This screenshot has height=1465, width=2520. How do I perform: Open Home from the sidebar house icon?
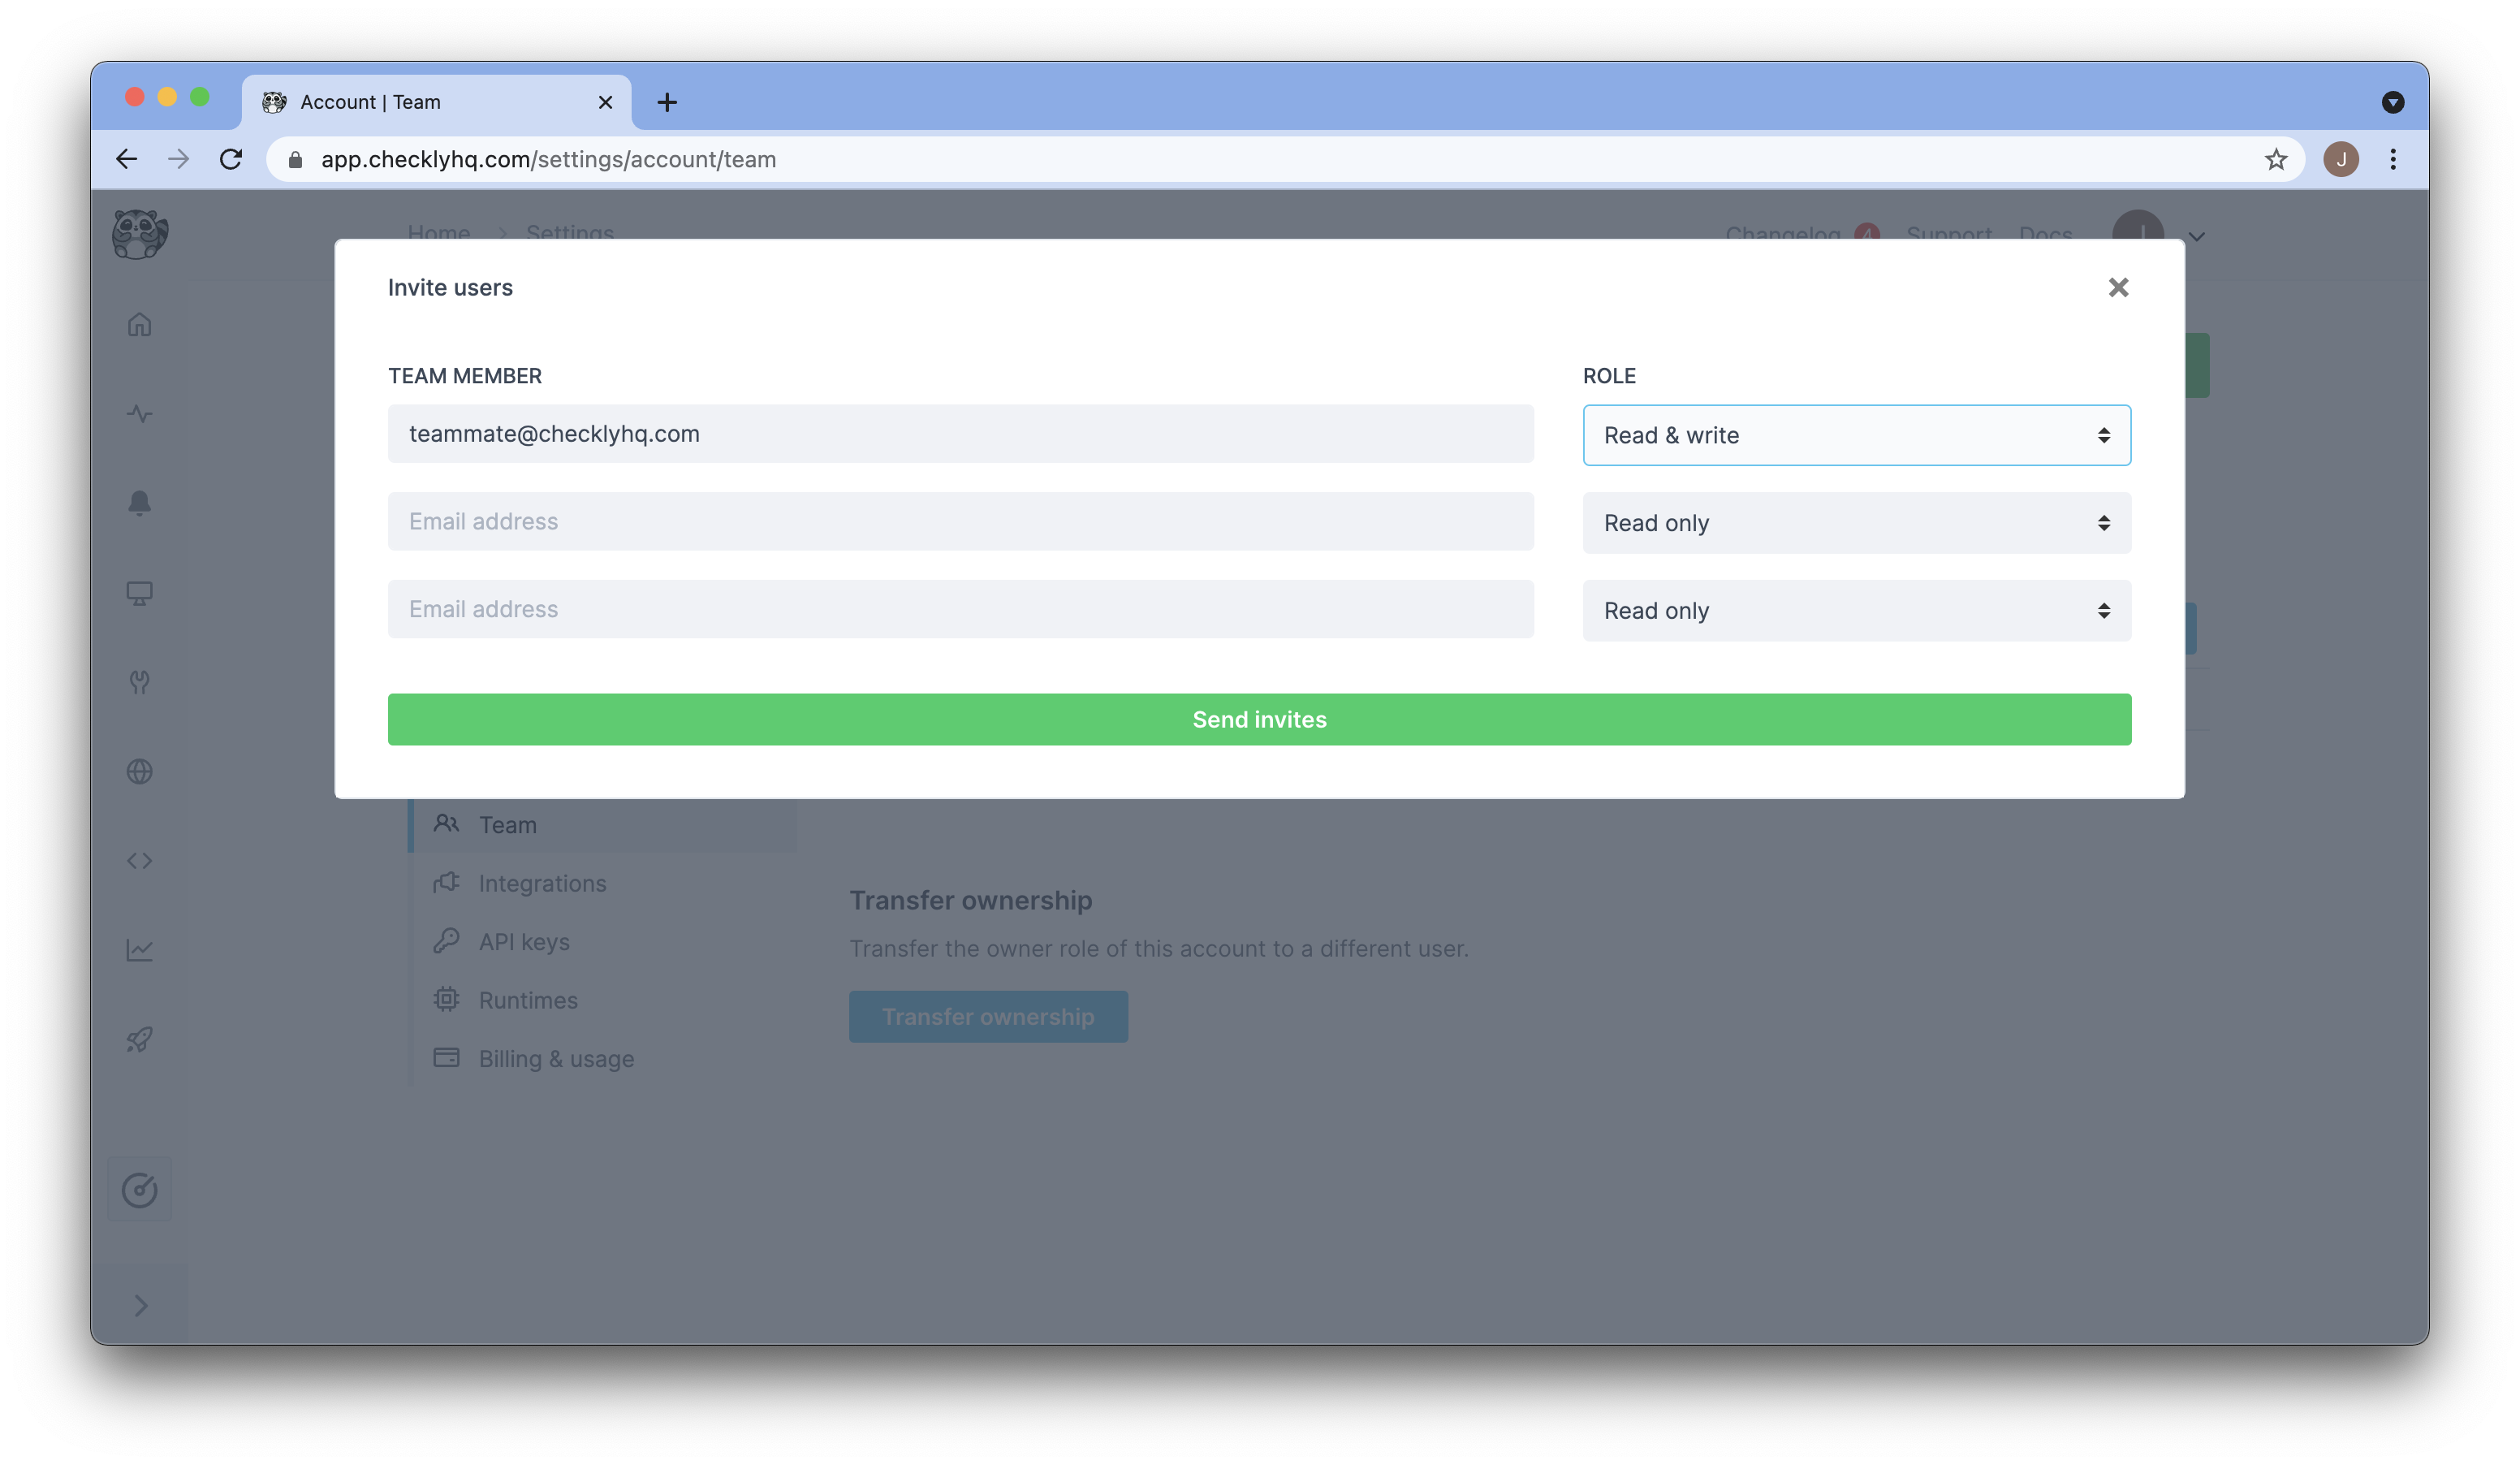(x=140, y=325)
